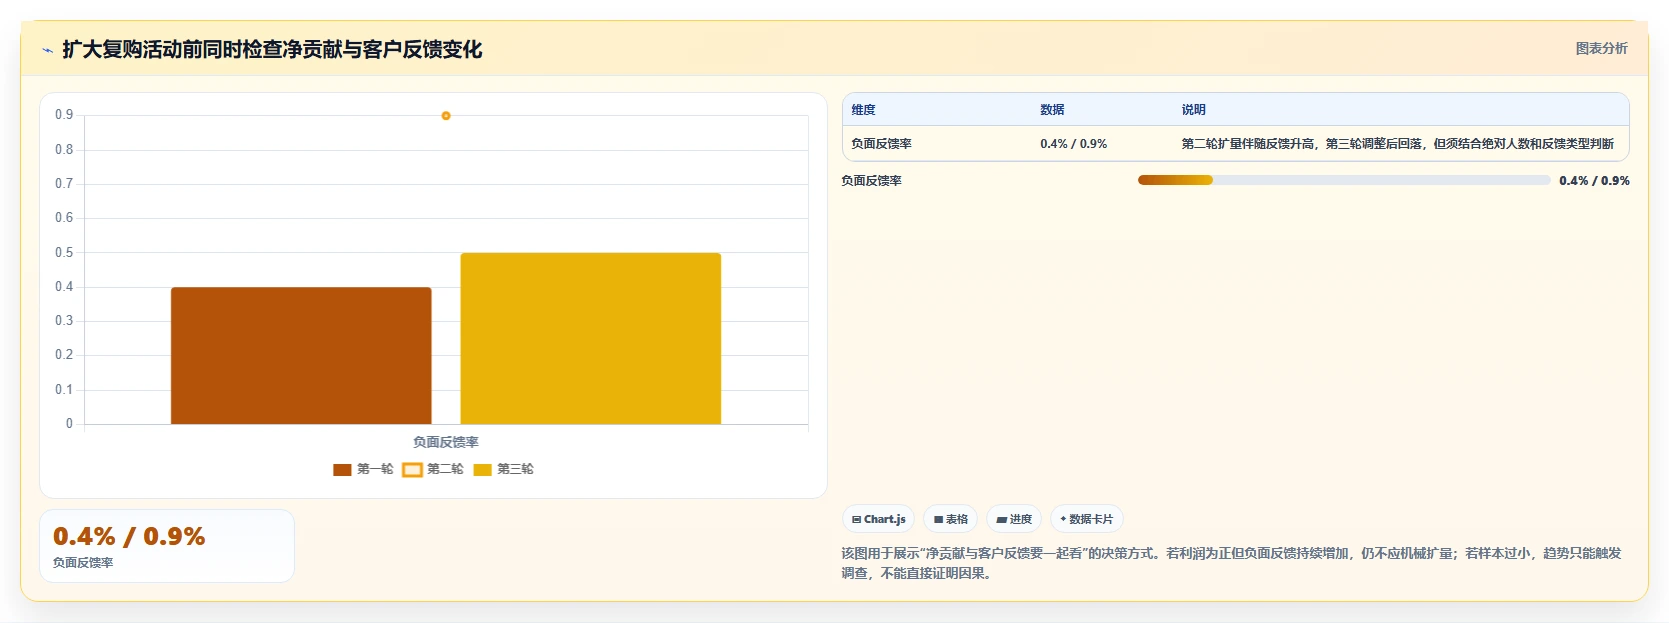Image resolution: width=1669 pixels, height=623 pixels.
Task: Click the yellow 第三轮 bar in the chart
Action: coord(591,339)
